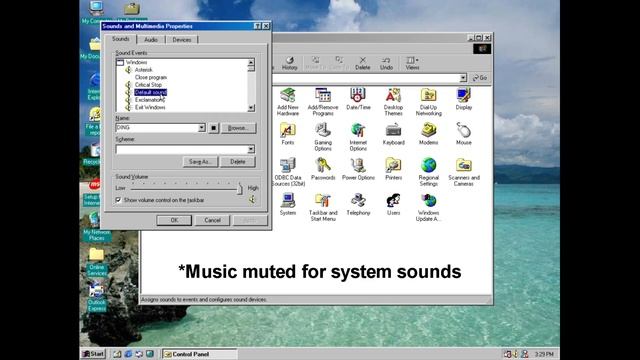Click Sound Events scrollbar down arrow
The width and height of the screenshot is (640, 360).
pos(251,108)
